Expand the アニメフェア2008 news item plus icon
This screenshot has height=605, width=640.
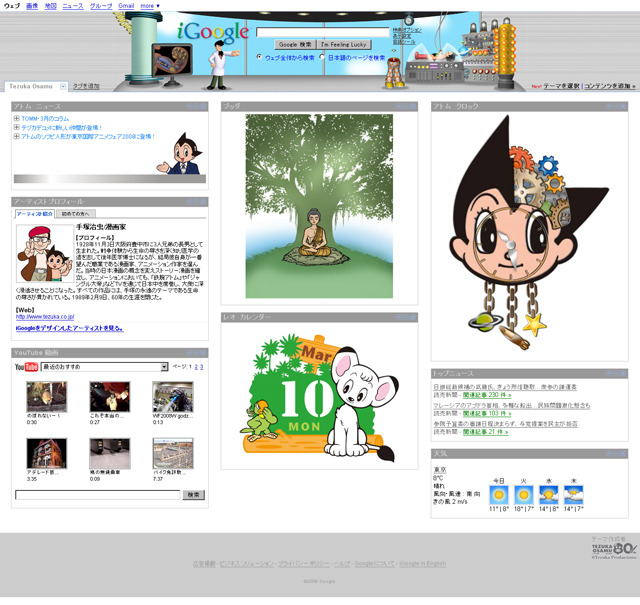pyautogui.click(x=17, y=136)
